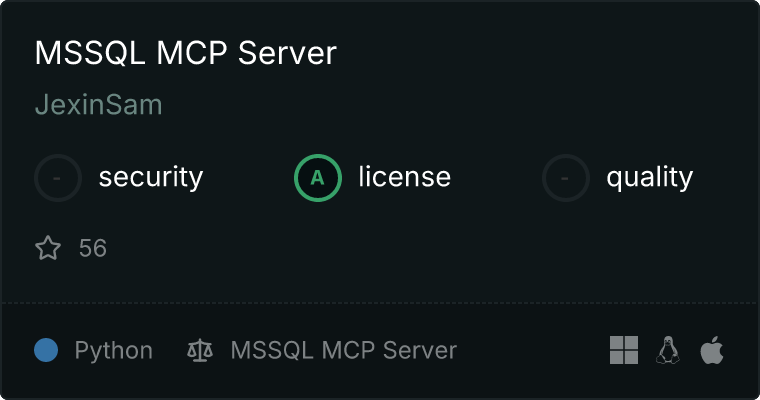Screen dimensions: 760x400
Task: Select the license label text
Action: (x=405, y=176)
